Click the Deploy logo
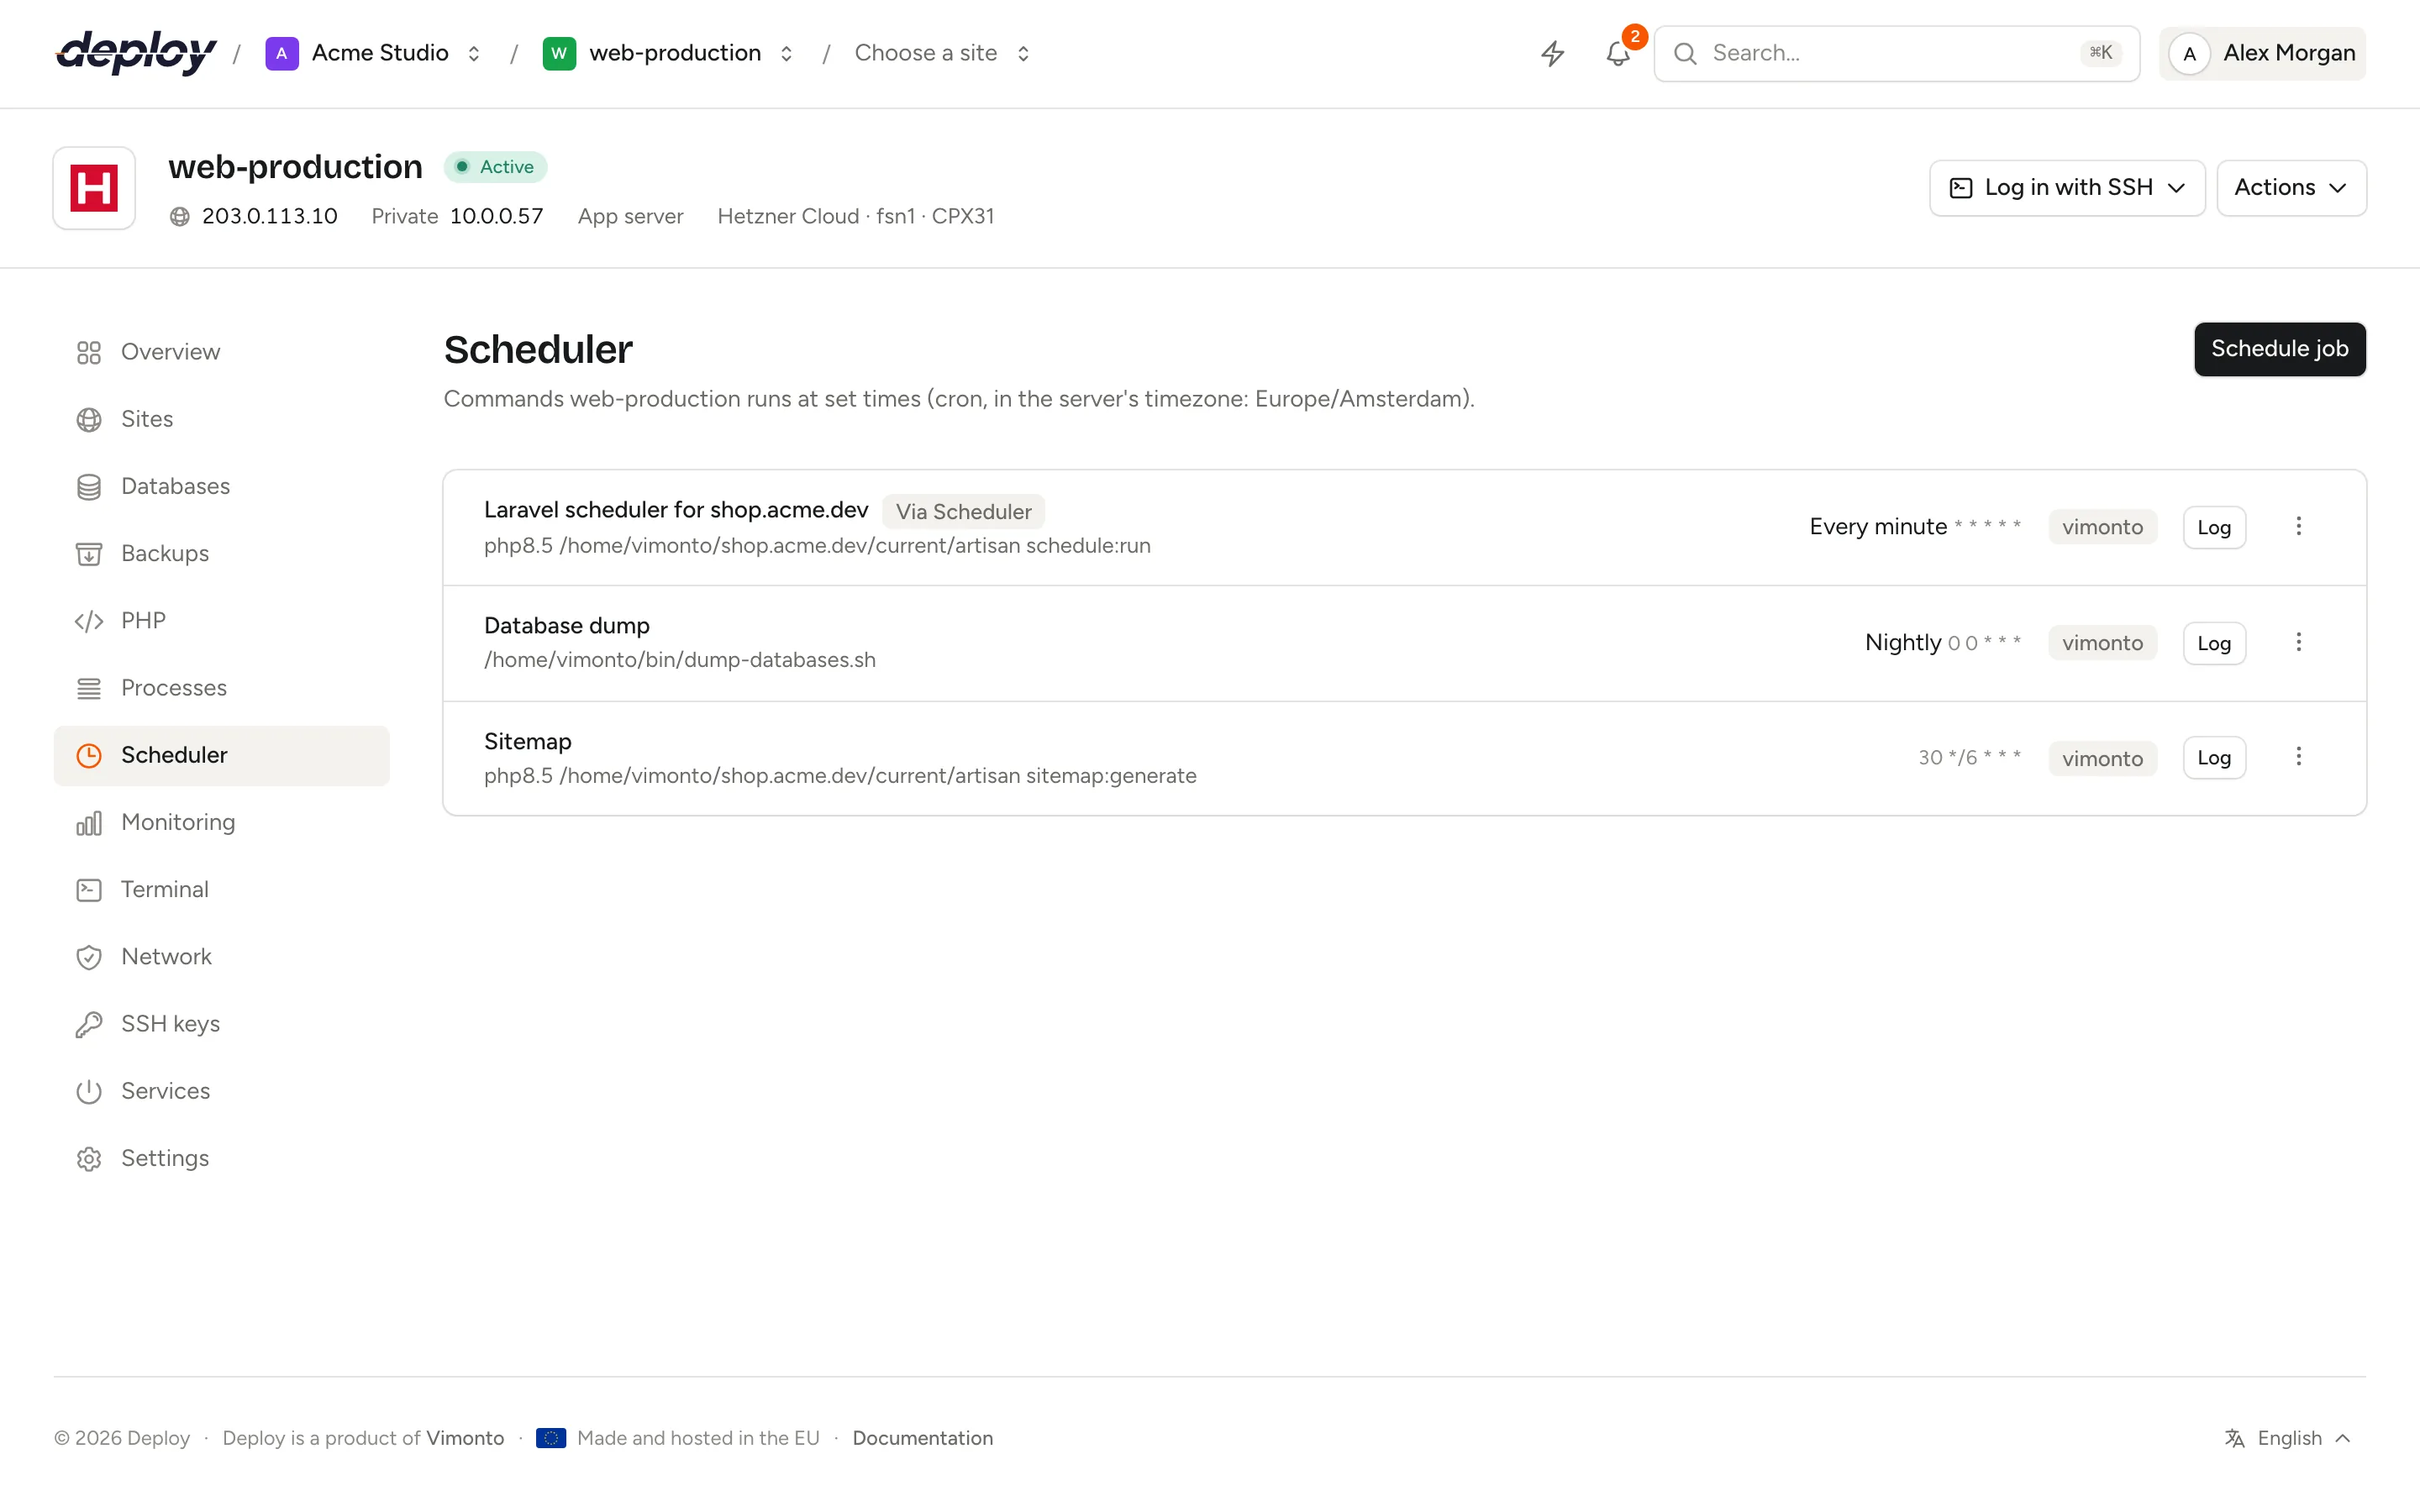The width and height of the screenshot is (2420, 1512). point(136,53)
